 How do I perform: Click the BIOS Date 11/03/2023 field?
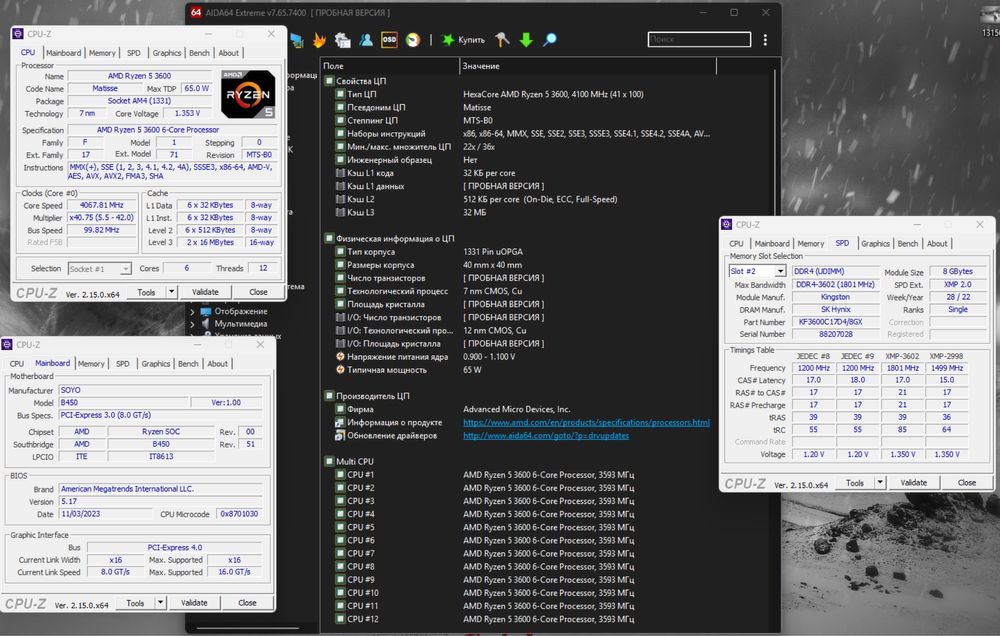(x=106, y=514)
